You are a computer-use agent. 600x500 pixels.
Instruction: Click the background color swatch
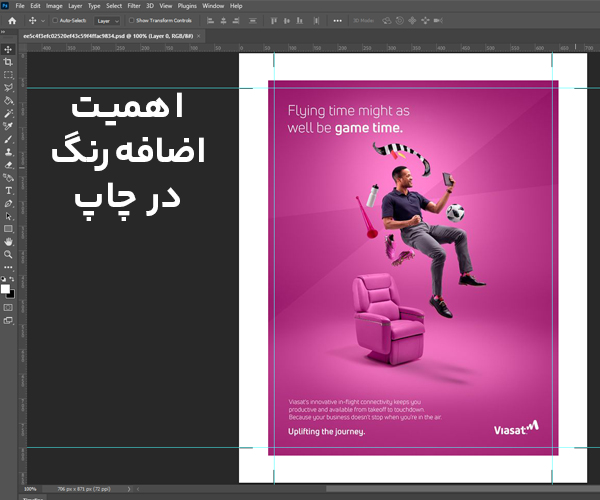pos(12,295)
